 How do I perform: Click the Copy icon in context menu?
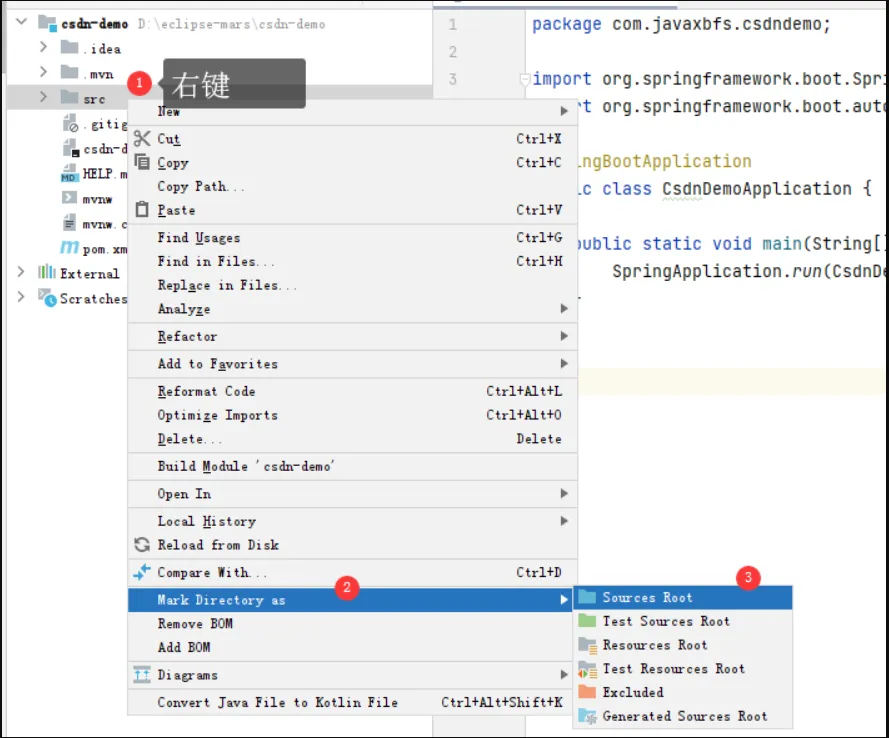point(142,162)
